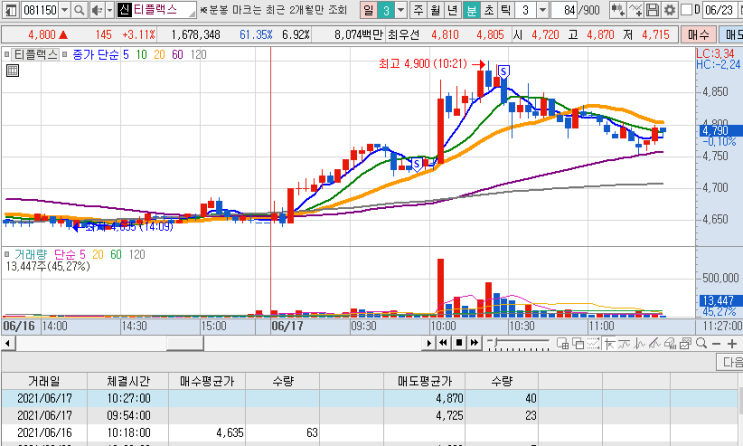Click the speaker sound alert icon
Viewport: 743px width, 446px height.
pyautogui.click(x=97, y=9)
